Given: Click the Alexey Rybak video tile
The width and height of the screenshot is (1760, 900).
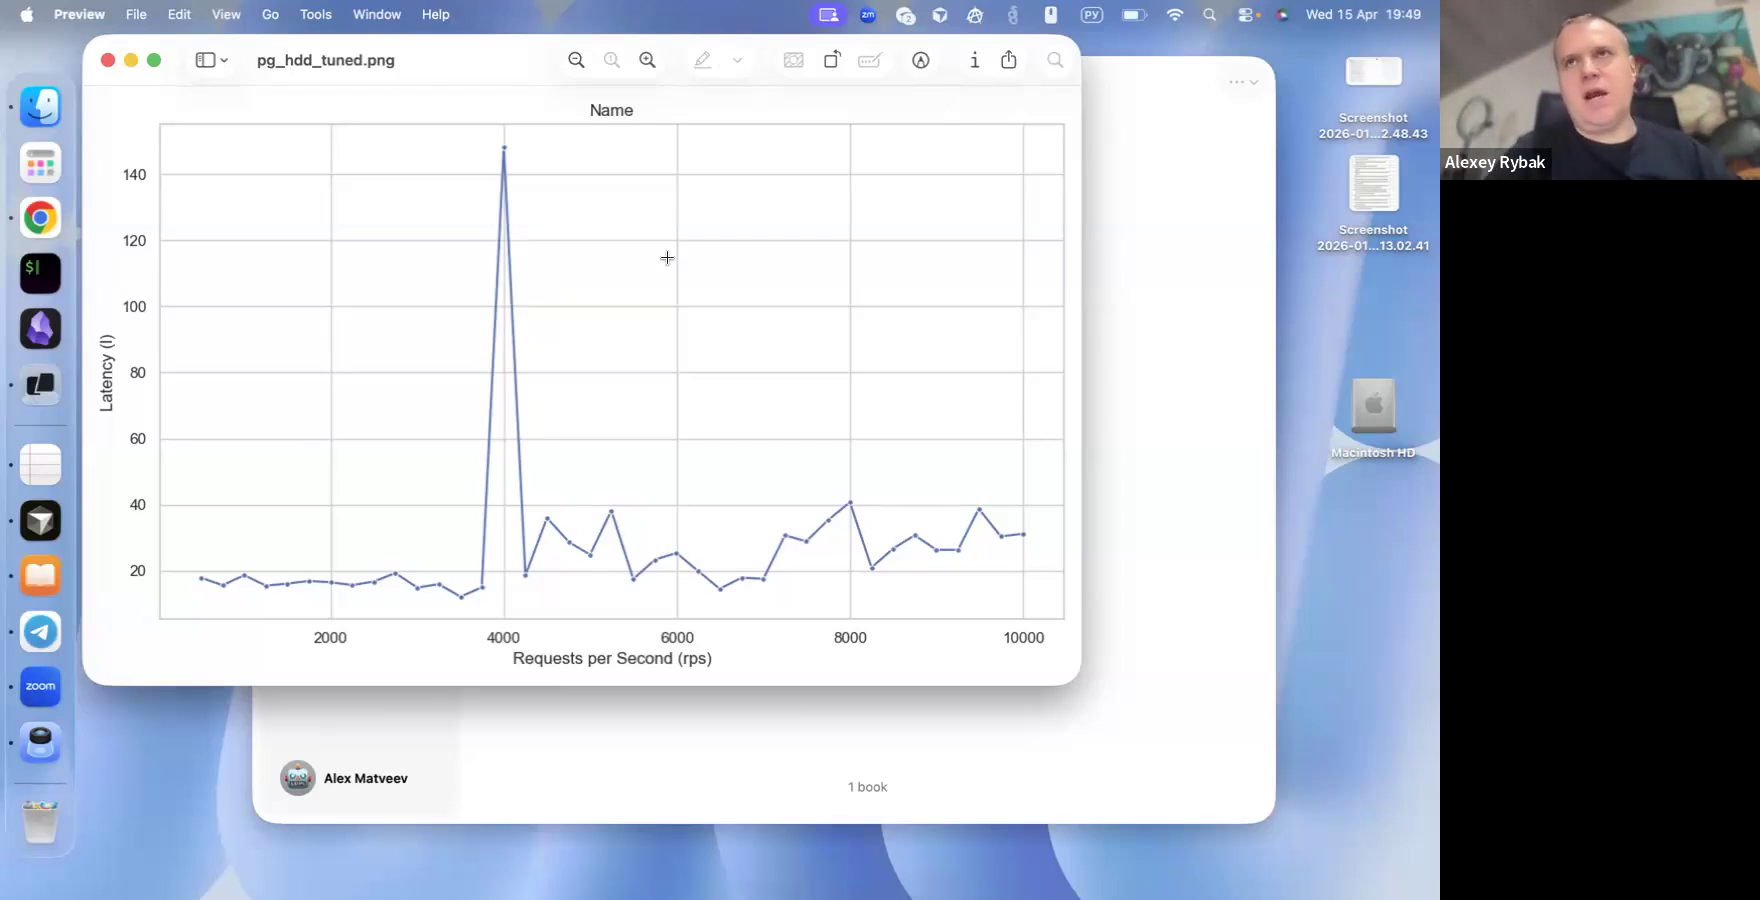Looking at the screenshot, I should pyautogui.click(x=1600, y=90).
